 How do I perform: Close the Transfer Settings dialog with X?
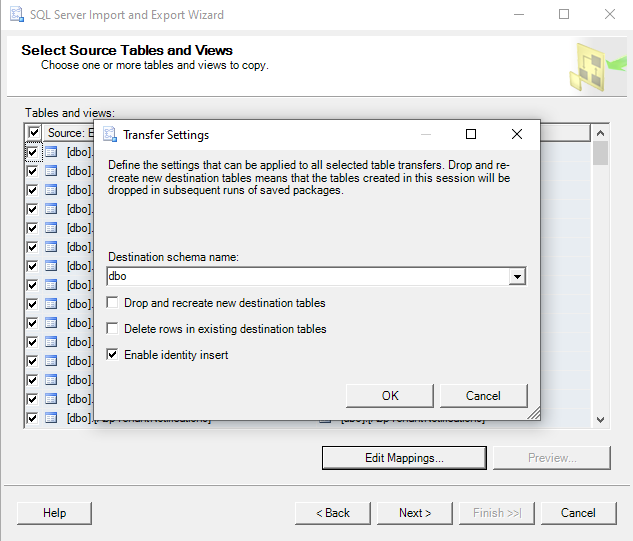517,134
